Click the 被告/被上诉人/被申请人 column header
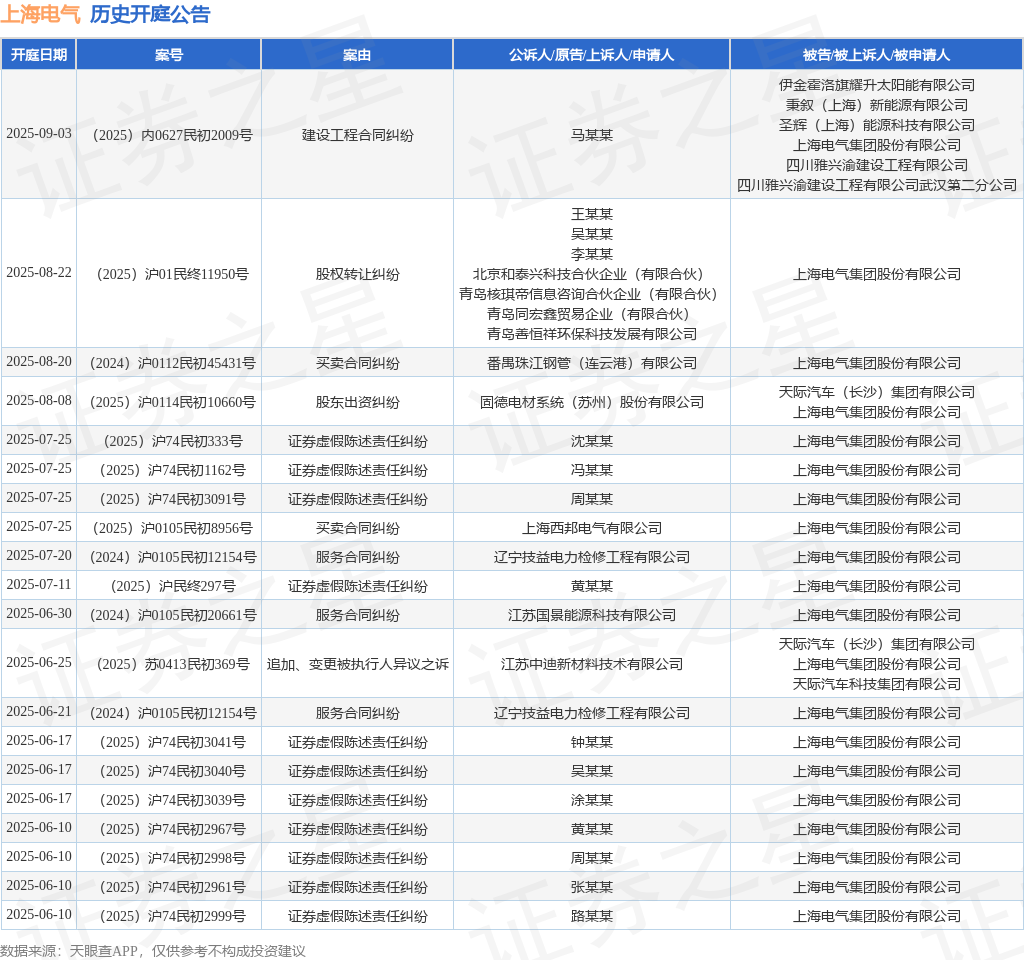The image size is (1024, 960). coord(876,55)
